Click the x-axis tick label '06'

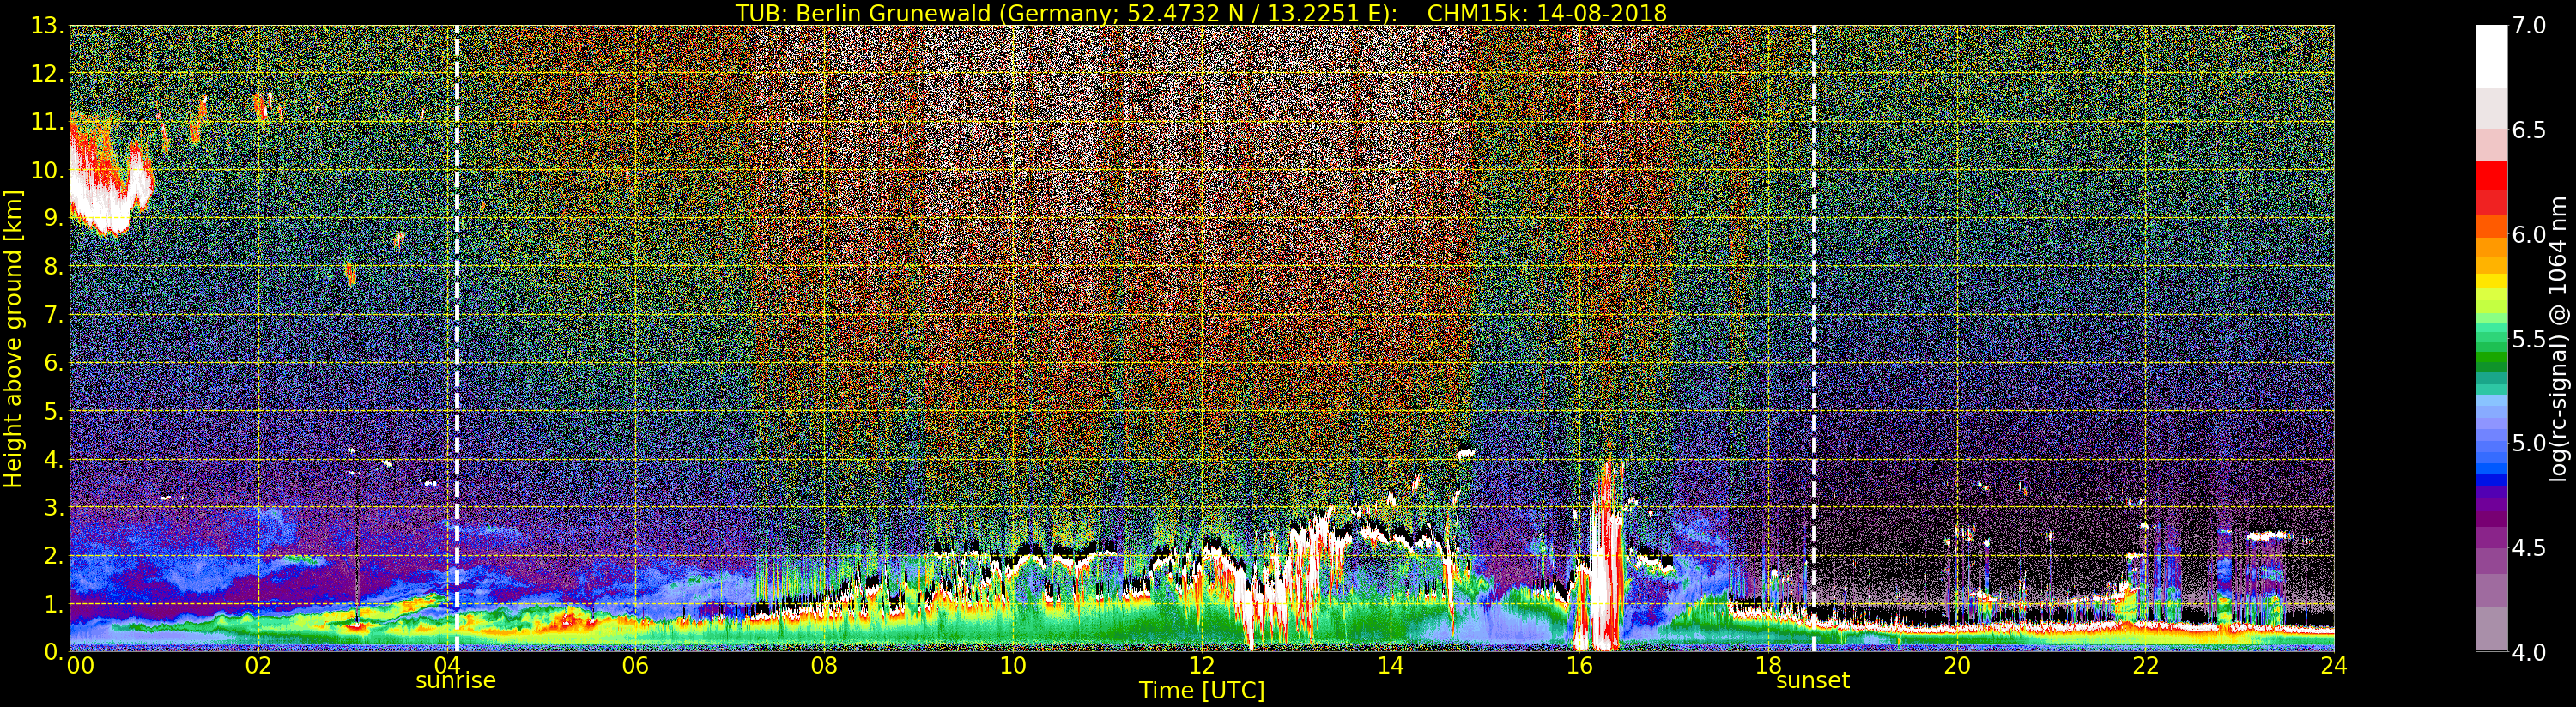[635, 665]
